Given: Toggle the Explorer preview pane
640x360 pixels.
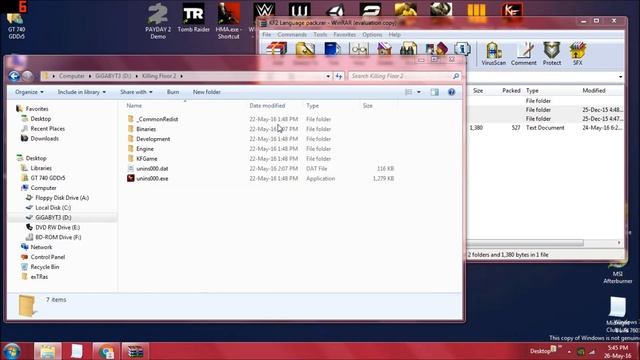Looking at the screenshot, I should click(x=435, y=92).
